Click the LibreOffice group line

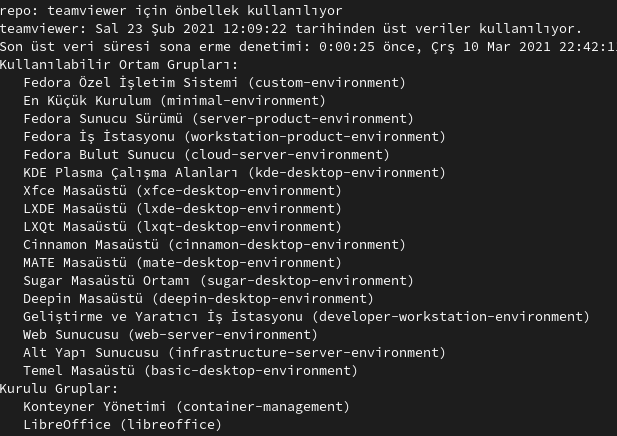point(122,424)
